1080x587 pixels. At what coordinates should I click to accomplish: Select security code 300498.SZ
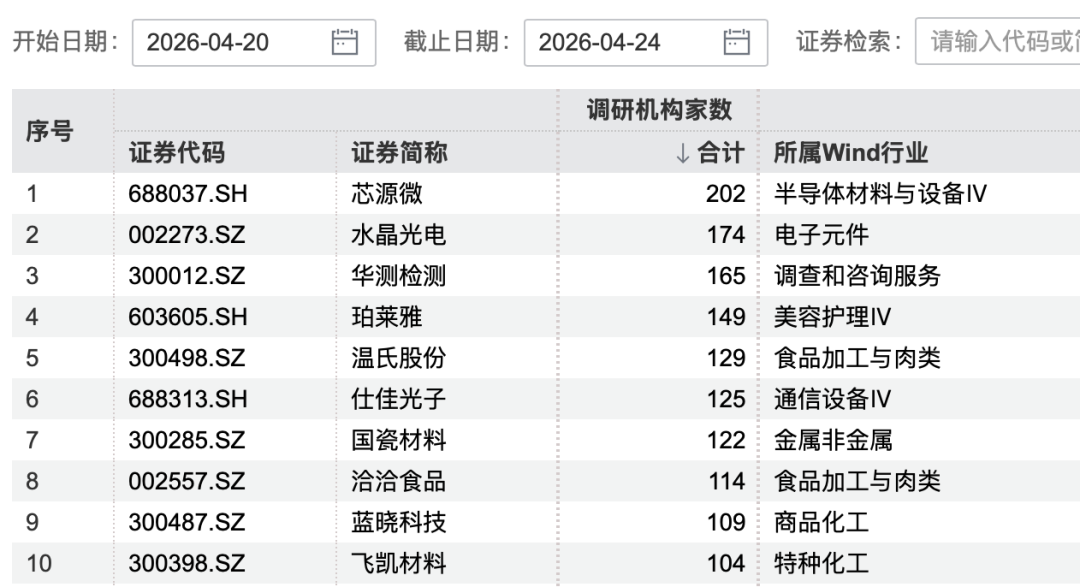point(187,358)
